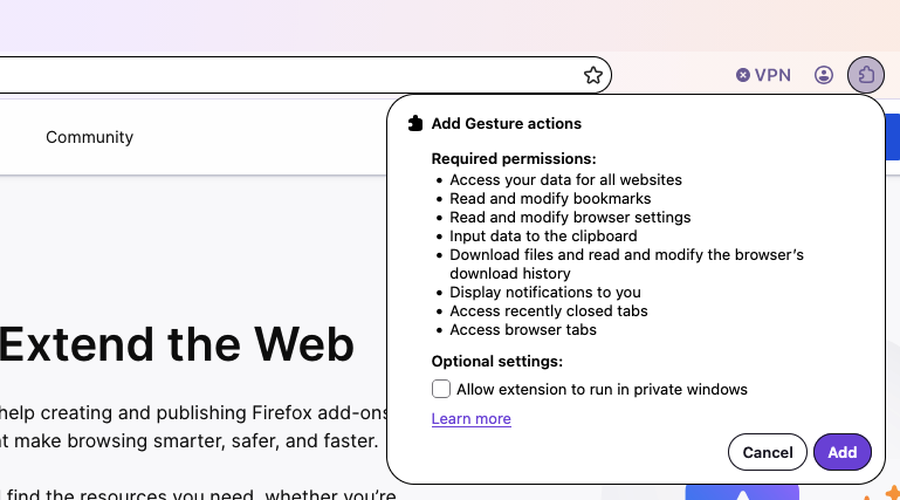The height and width of the screenshot is (500, 900).
Task: Bookmark this page with the star icon
Action: (593, 75)
